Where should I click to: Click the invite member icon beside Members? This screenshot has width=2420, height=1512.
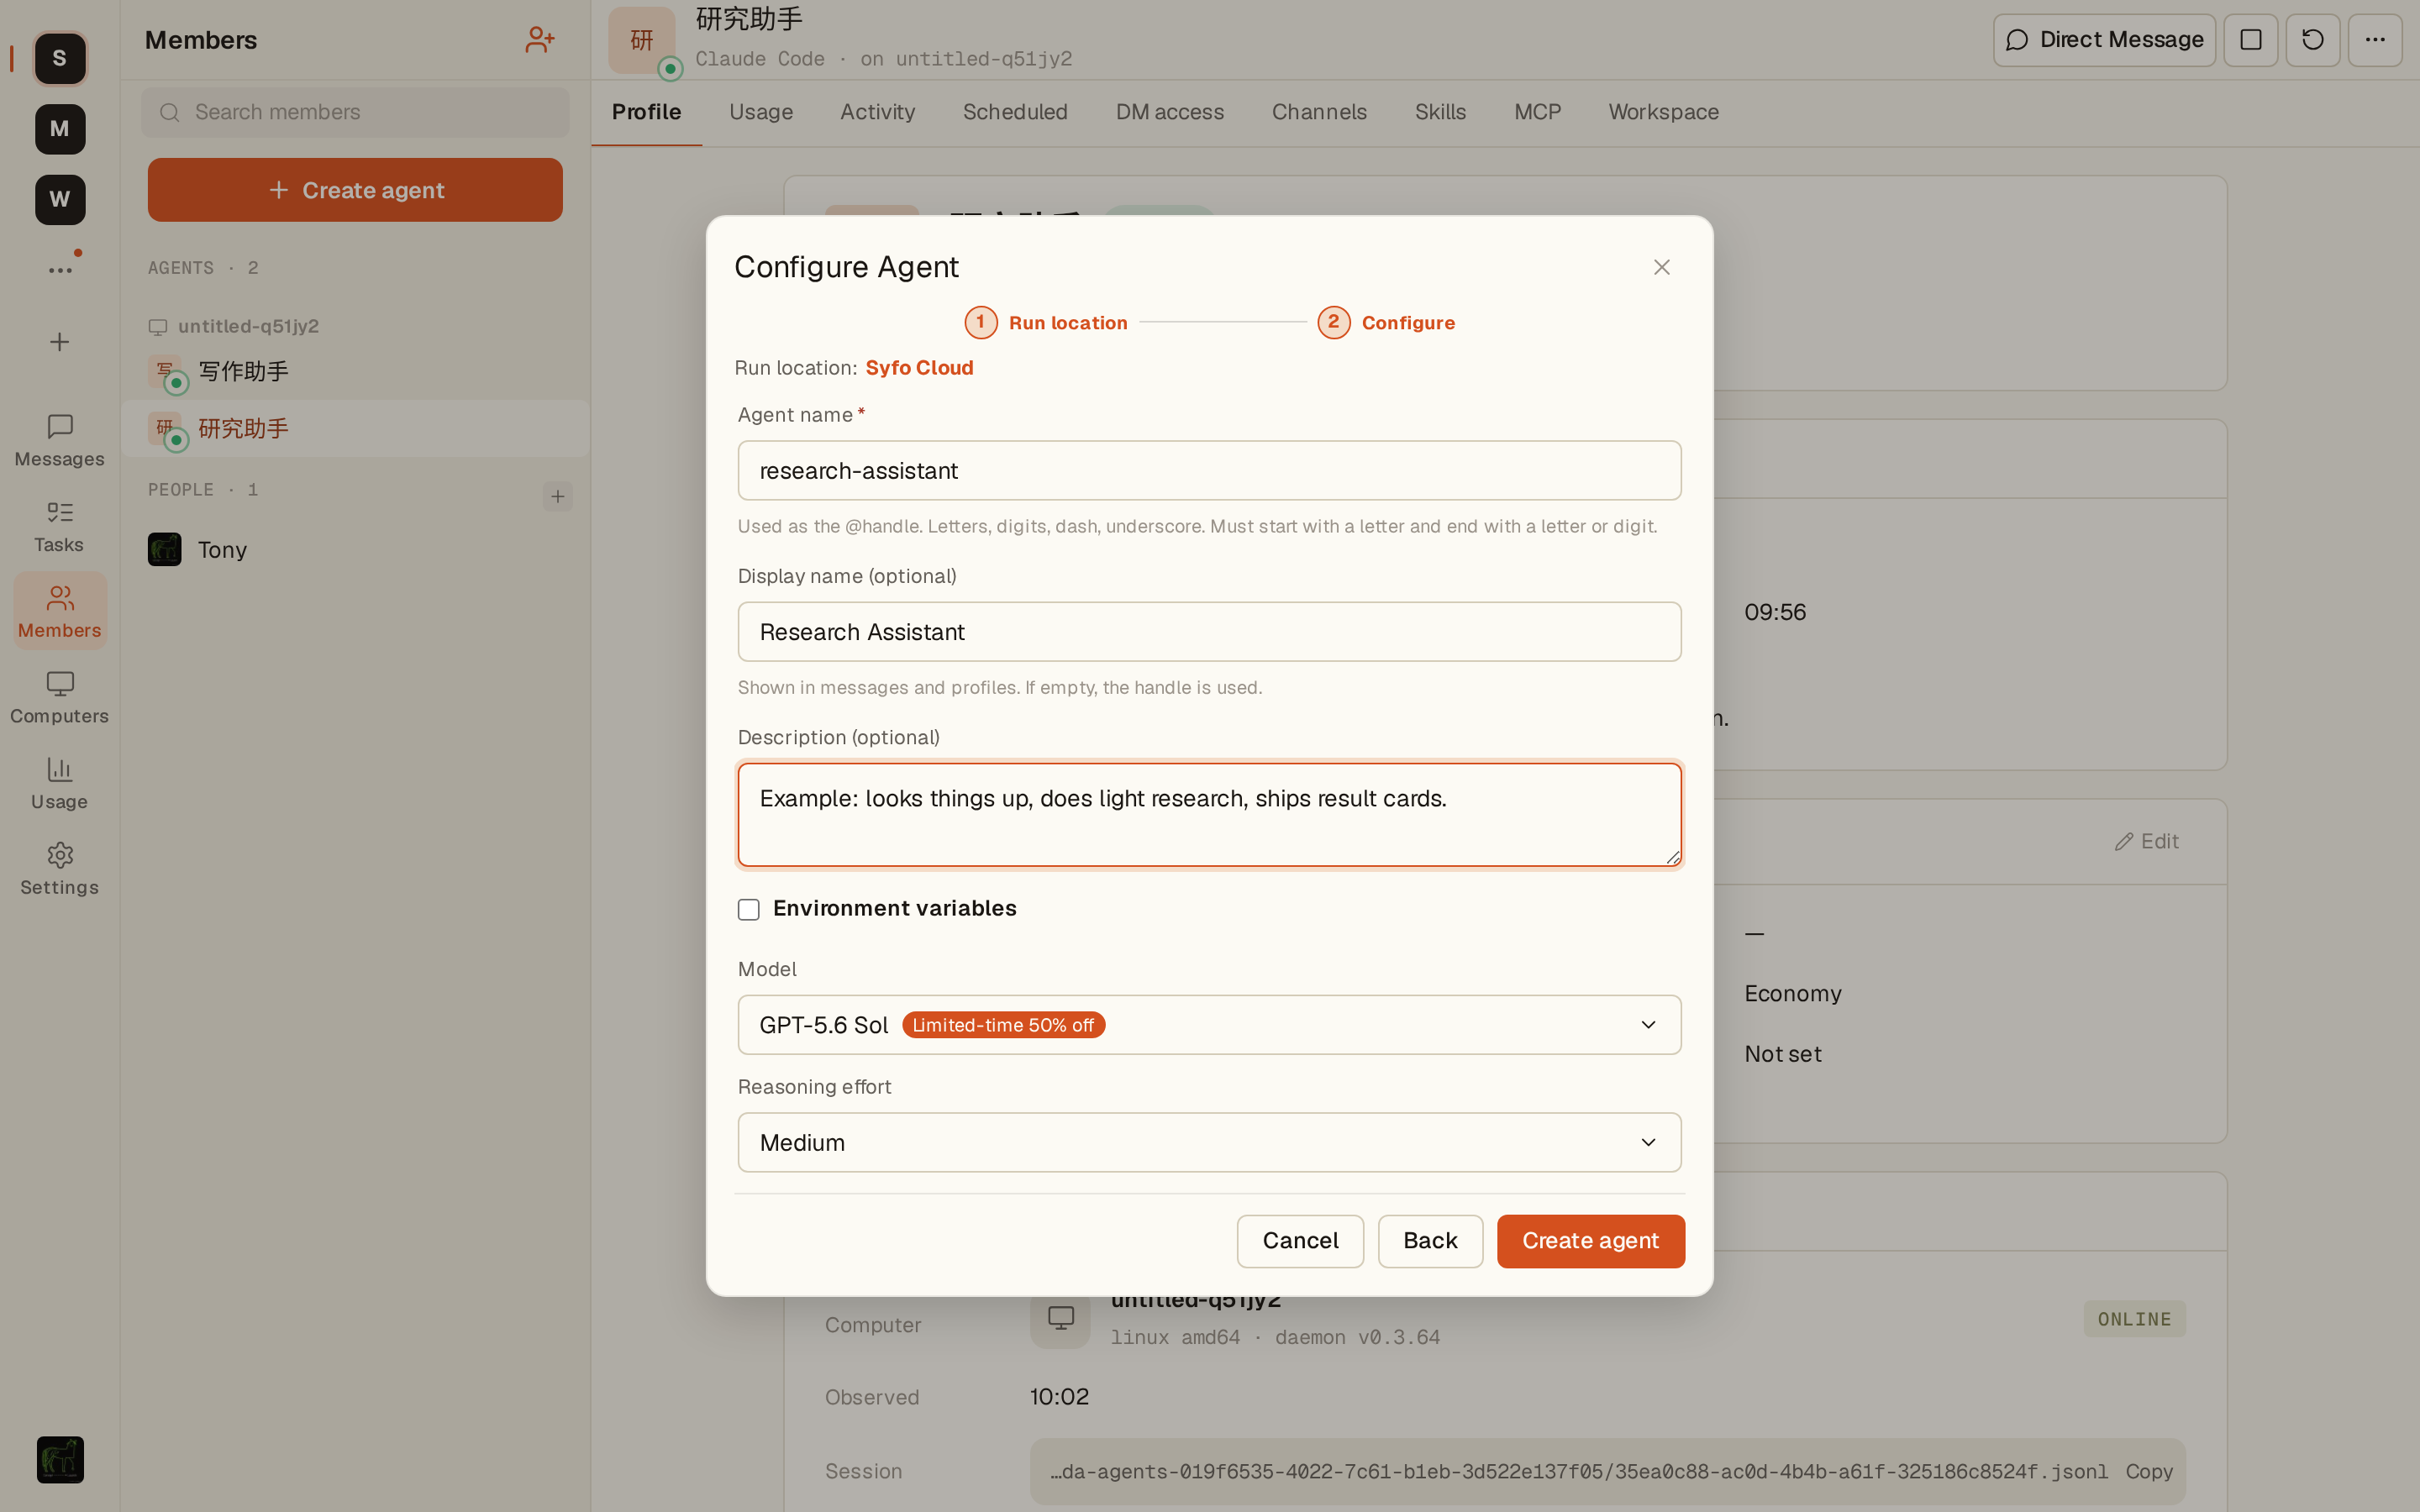[x=540, y=40]
